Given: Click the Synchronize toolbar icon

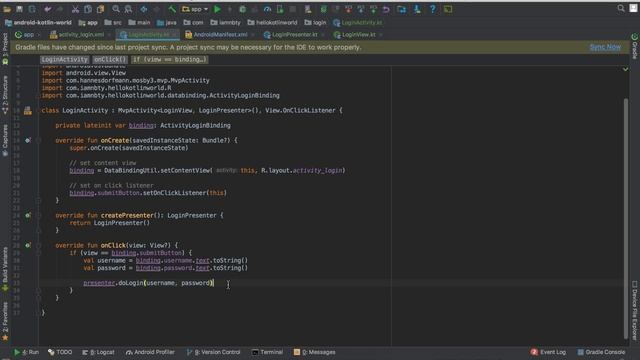Looking at the screenshot, I should point(32,9).
